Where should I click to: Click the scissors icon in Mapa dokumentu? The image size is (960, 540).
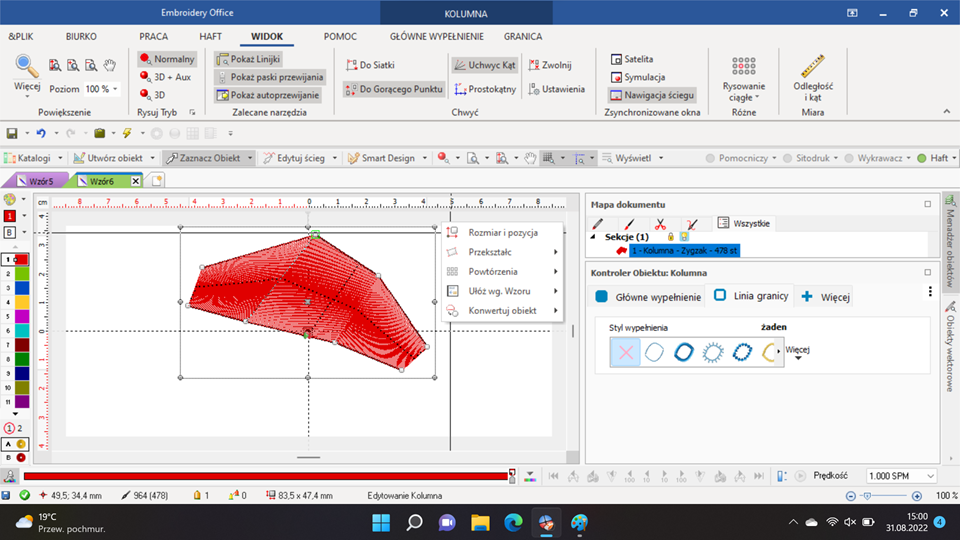(x=659, y=224)
